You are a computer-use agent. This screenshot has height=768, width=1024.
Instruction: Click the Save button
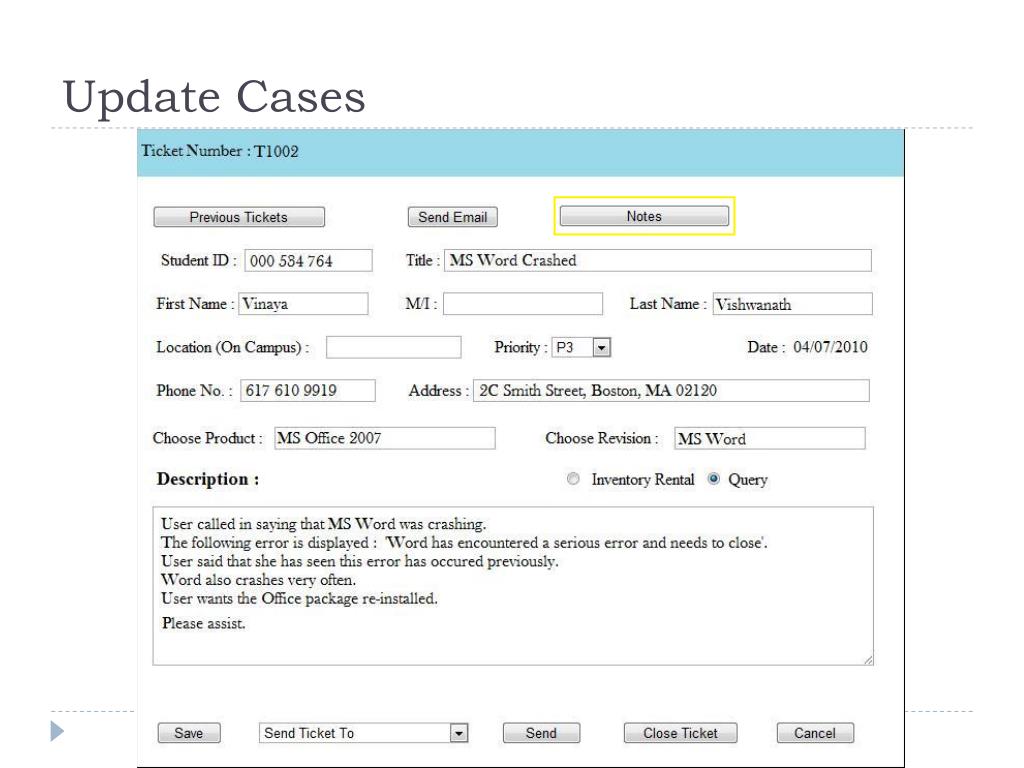tap(189, 733)
